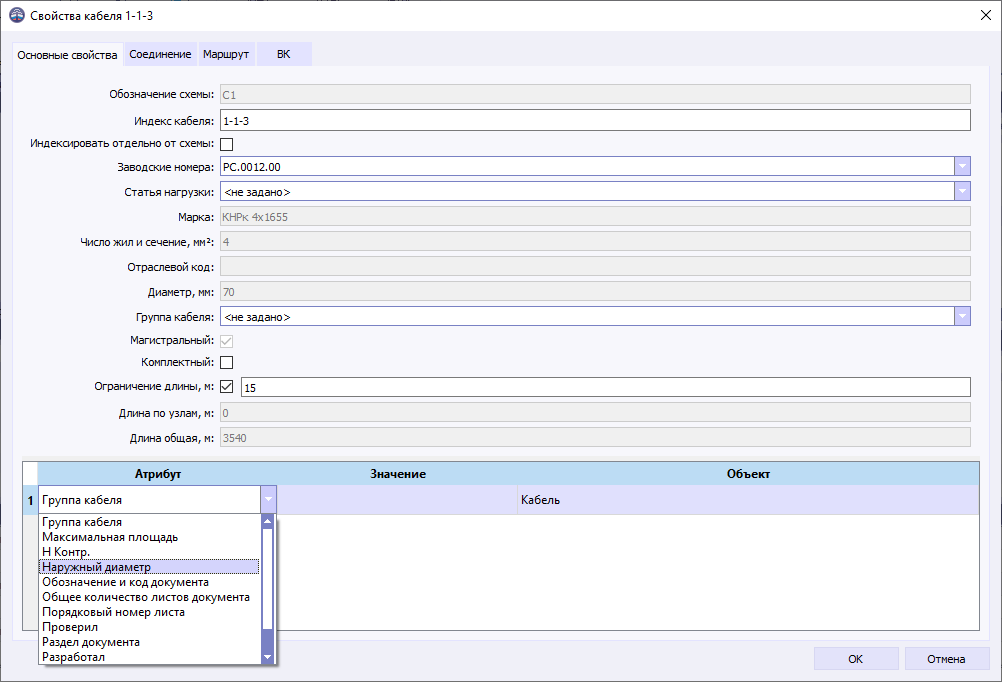Open the 'Статья нагрузки' dropdown
Viewport: 1002px width, 682px height.
click(x=962, y=192)
